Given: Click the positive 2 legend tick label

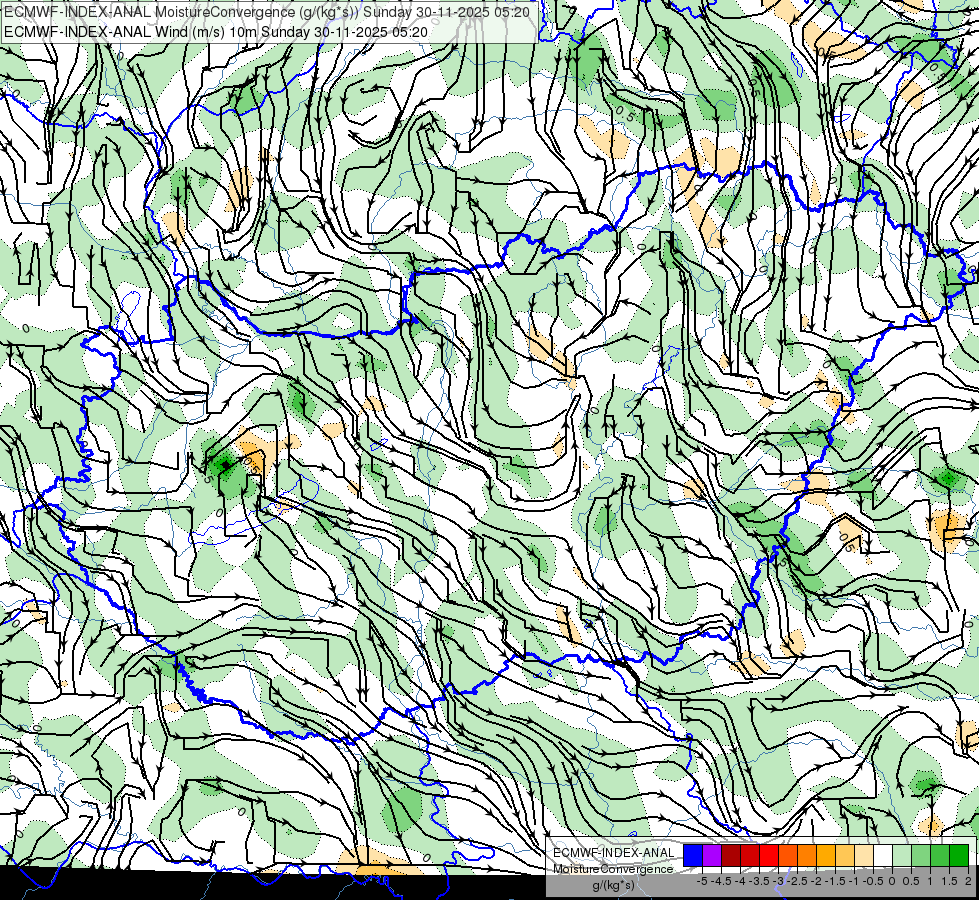Looking at the screenshot, I should 968,881.
